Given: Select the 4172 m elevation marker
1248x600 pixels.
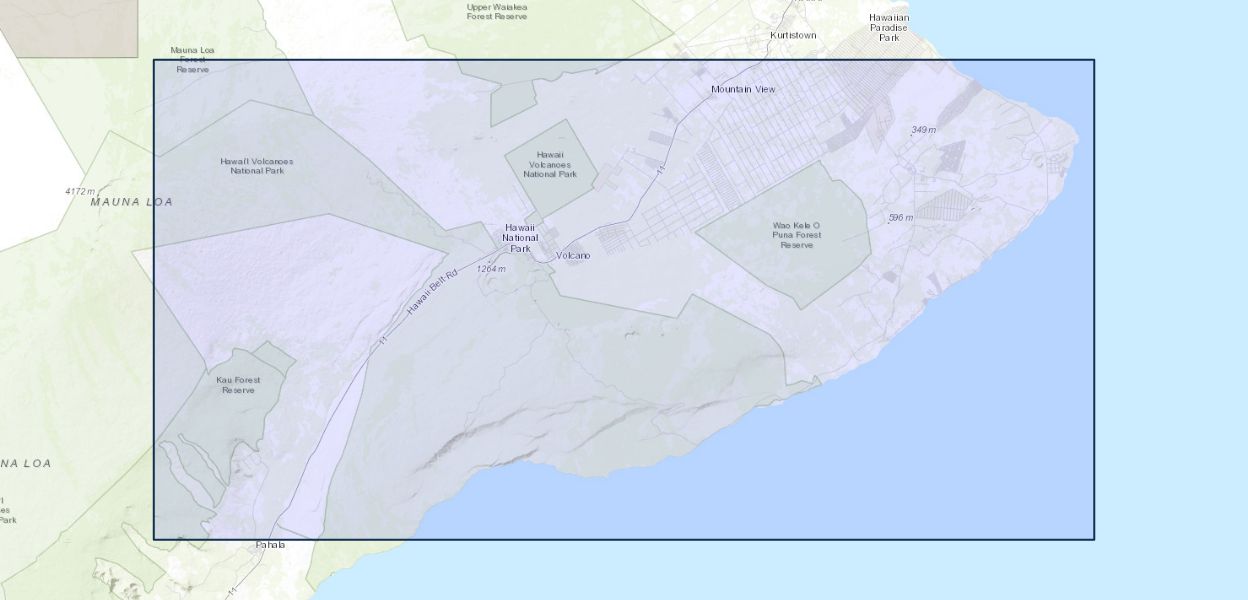Looking at the screenshot, I should pyautogui.click(x=80, y=191).
